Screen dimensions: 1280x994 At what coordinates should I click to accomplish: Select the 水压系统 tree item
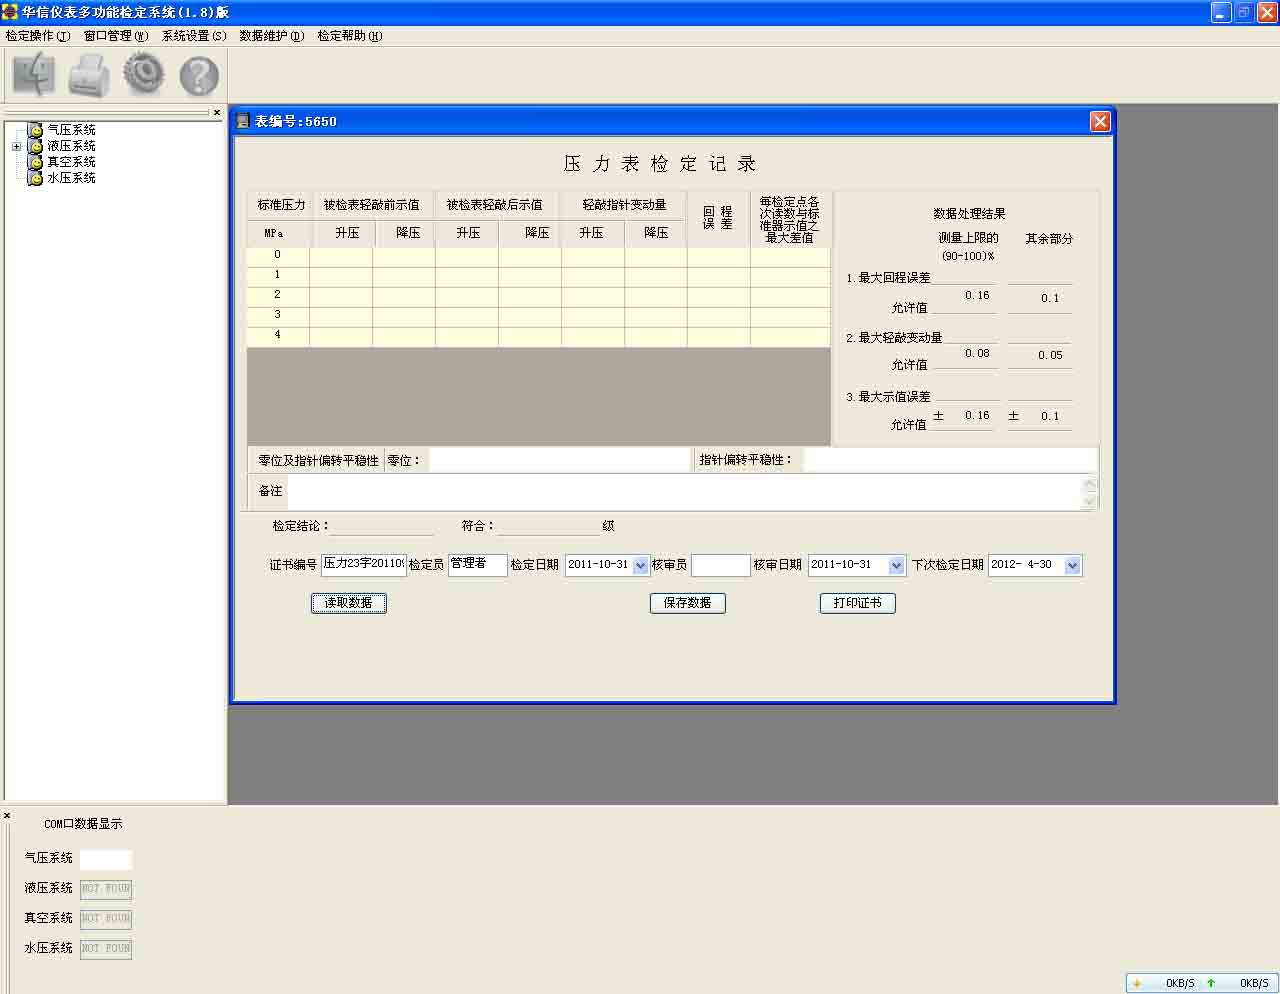point(71,178)
